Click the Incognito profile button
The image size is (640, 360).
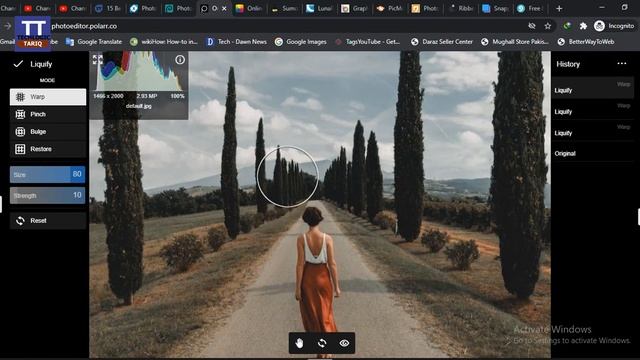coord(614,26)
